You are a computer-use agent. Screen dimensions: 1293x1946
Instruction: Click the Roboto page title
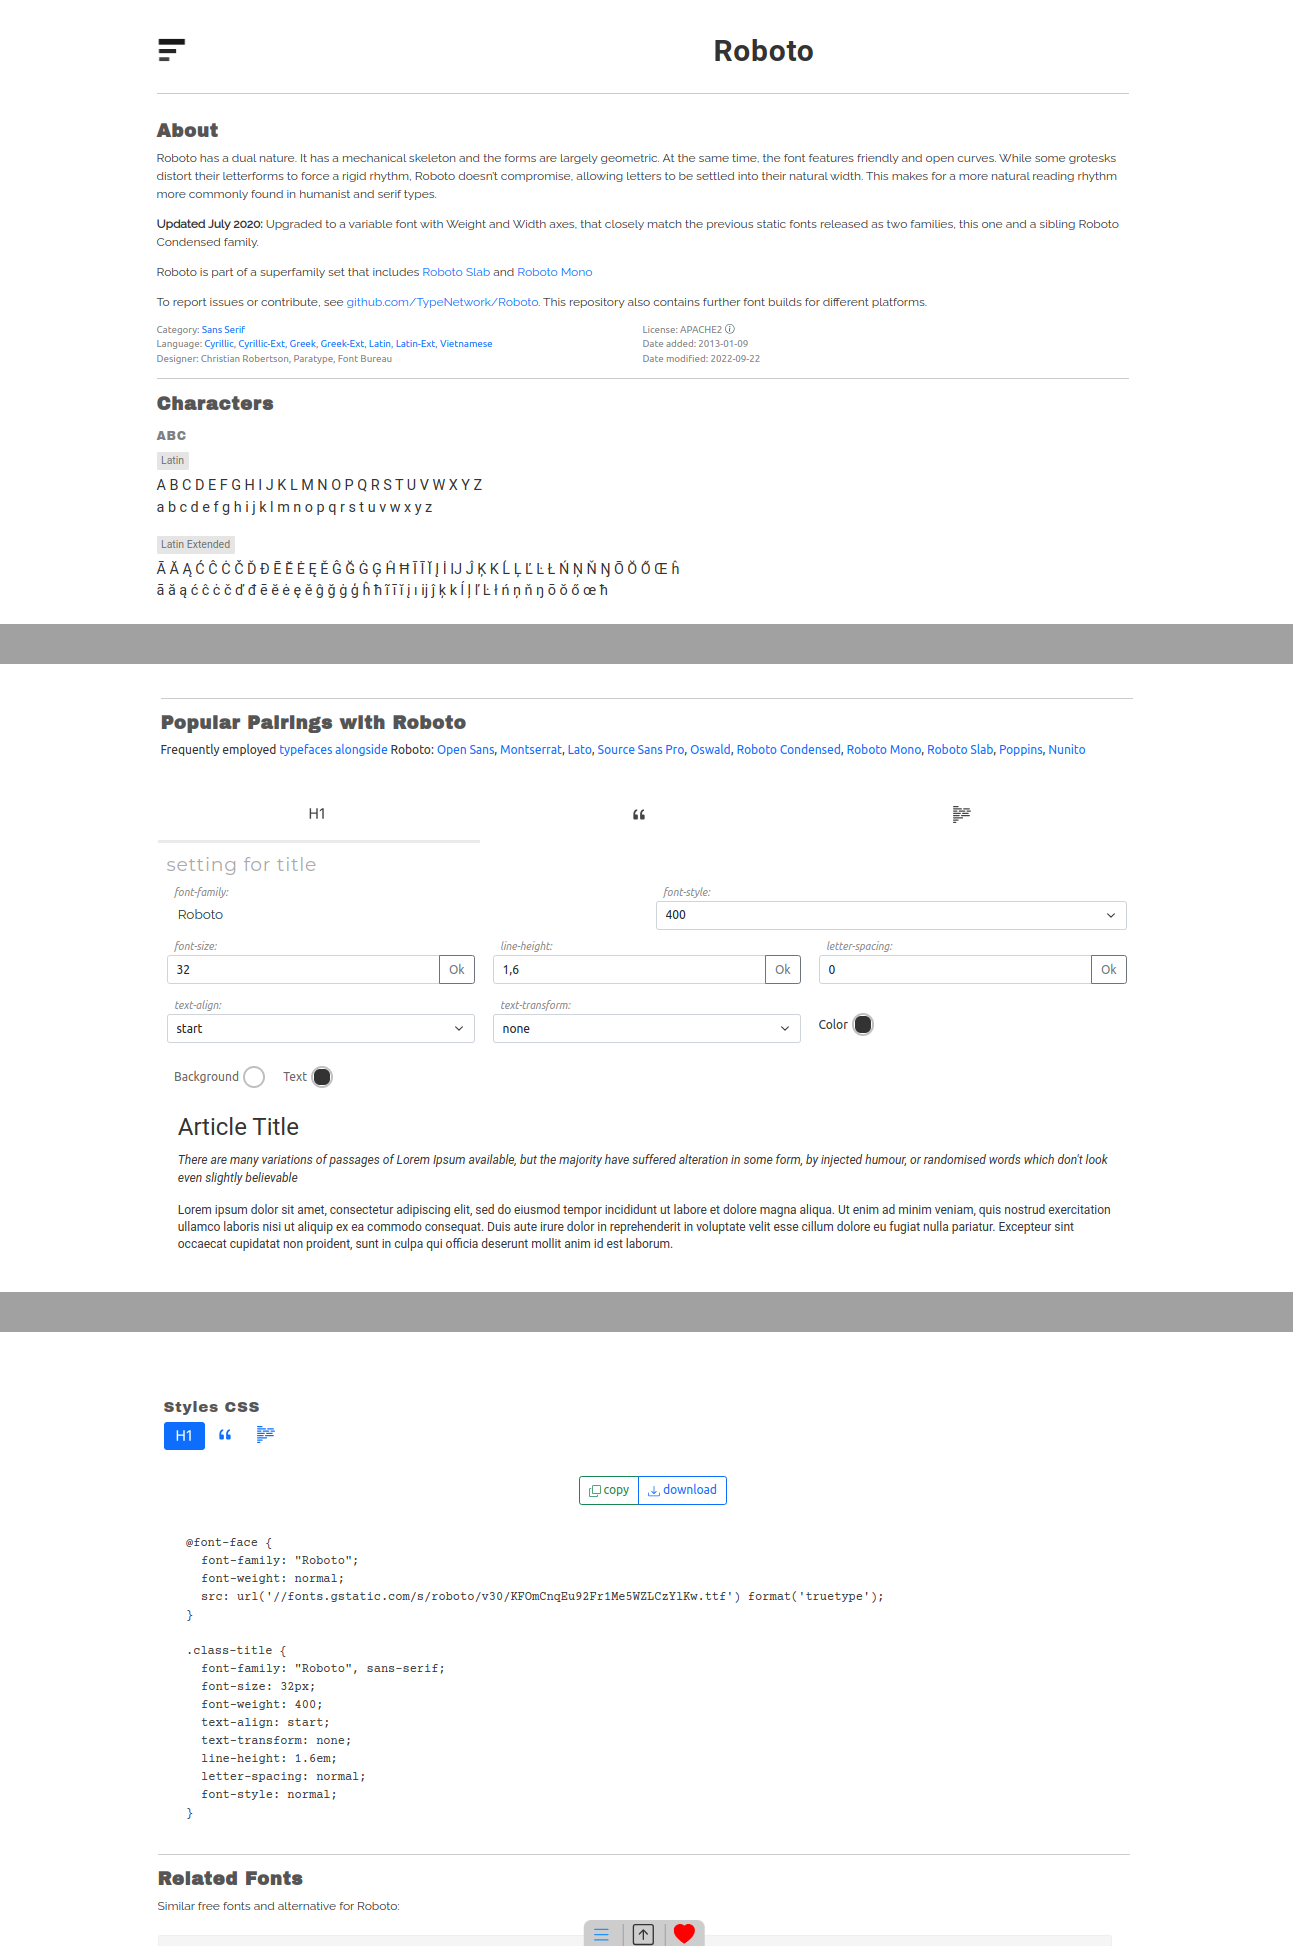click(x=763, y=51)
